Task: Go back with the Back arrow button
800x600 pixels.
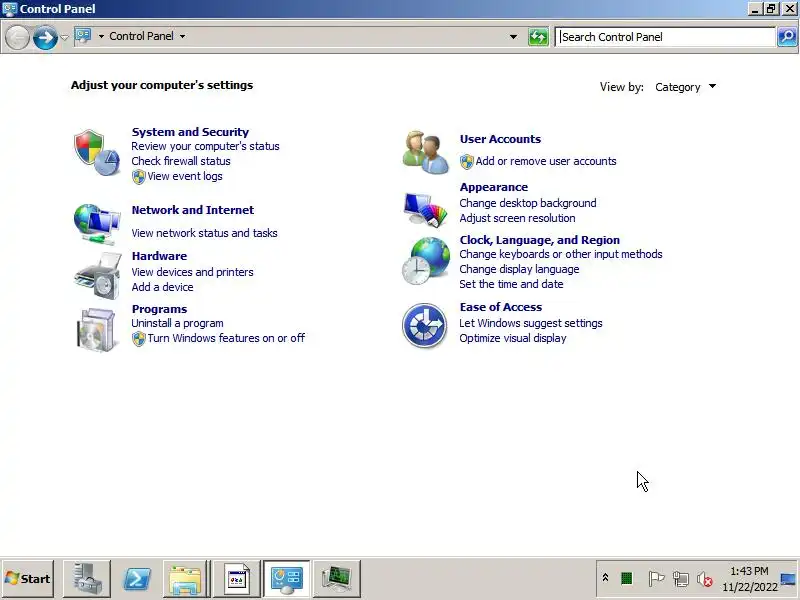Action: (x=17, y=37)
